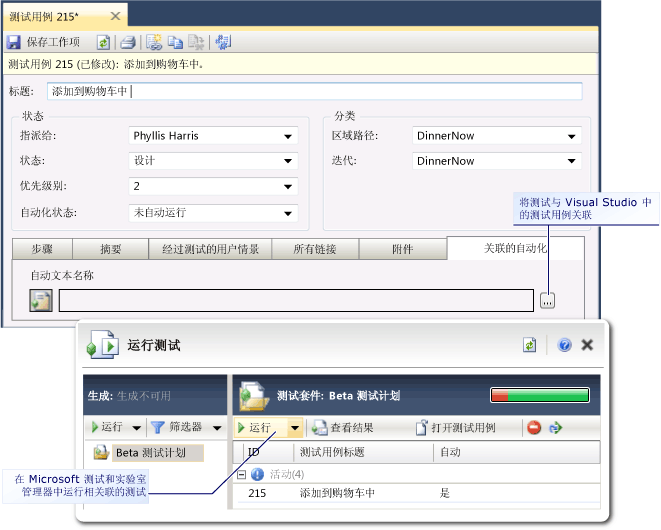Click the 添加到购物车中 test case title cell
661x530 pixels.
tap(337, 493)
